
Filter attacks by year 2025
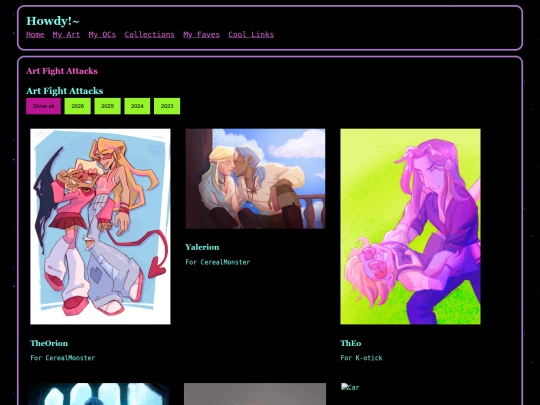(107, 106)
